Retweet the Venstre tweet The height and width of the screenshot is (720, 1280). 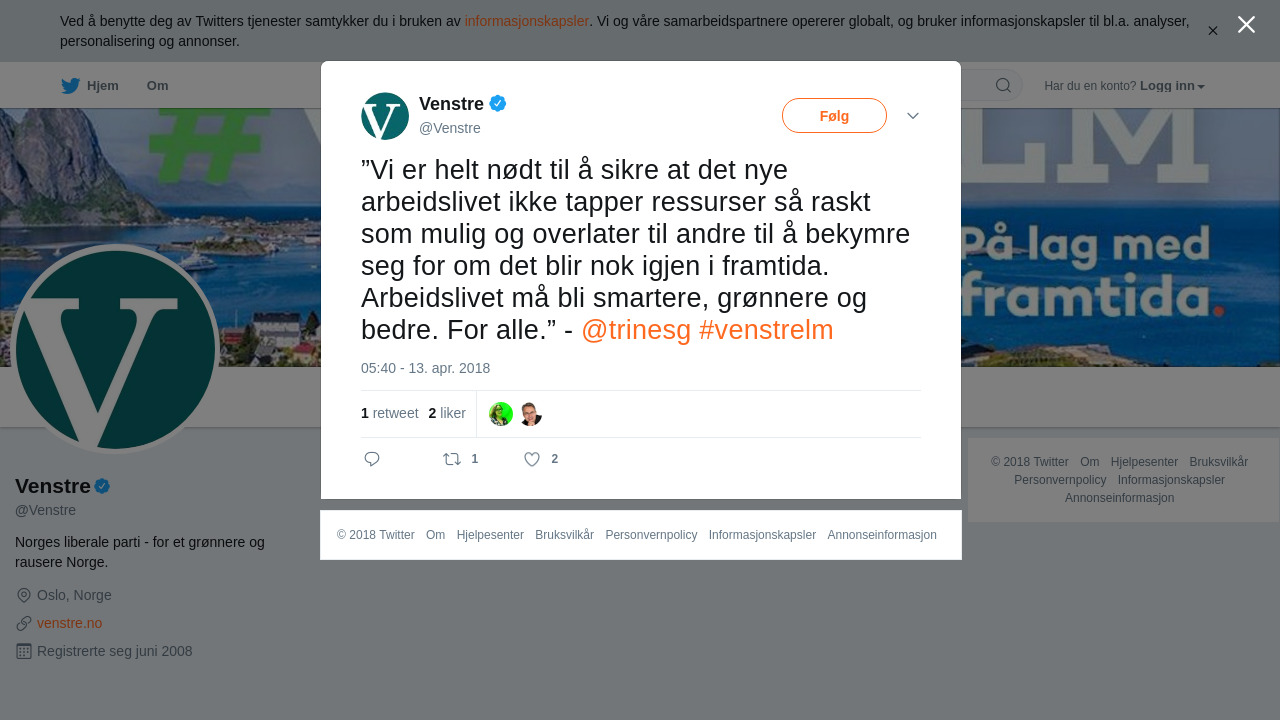click(x=452, y=459)
